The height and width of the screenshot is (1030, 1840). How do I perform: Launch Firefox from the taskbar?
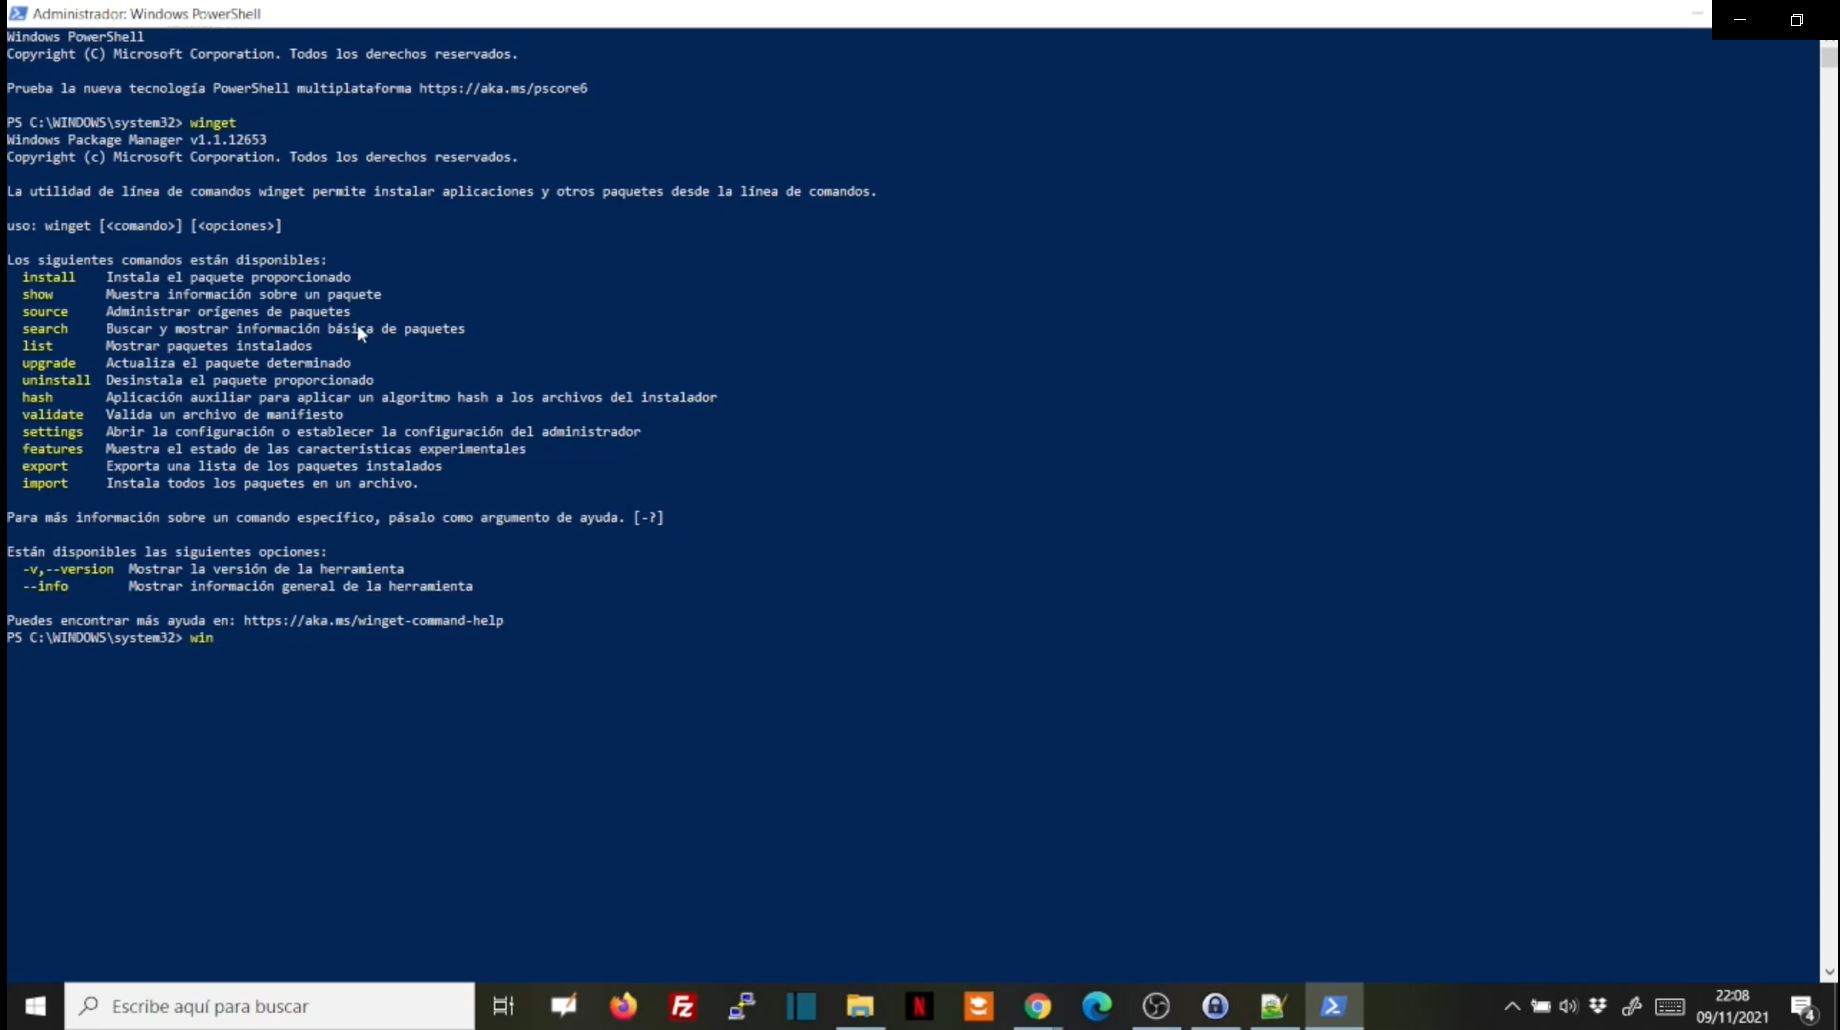coord(623,1006)
